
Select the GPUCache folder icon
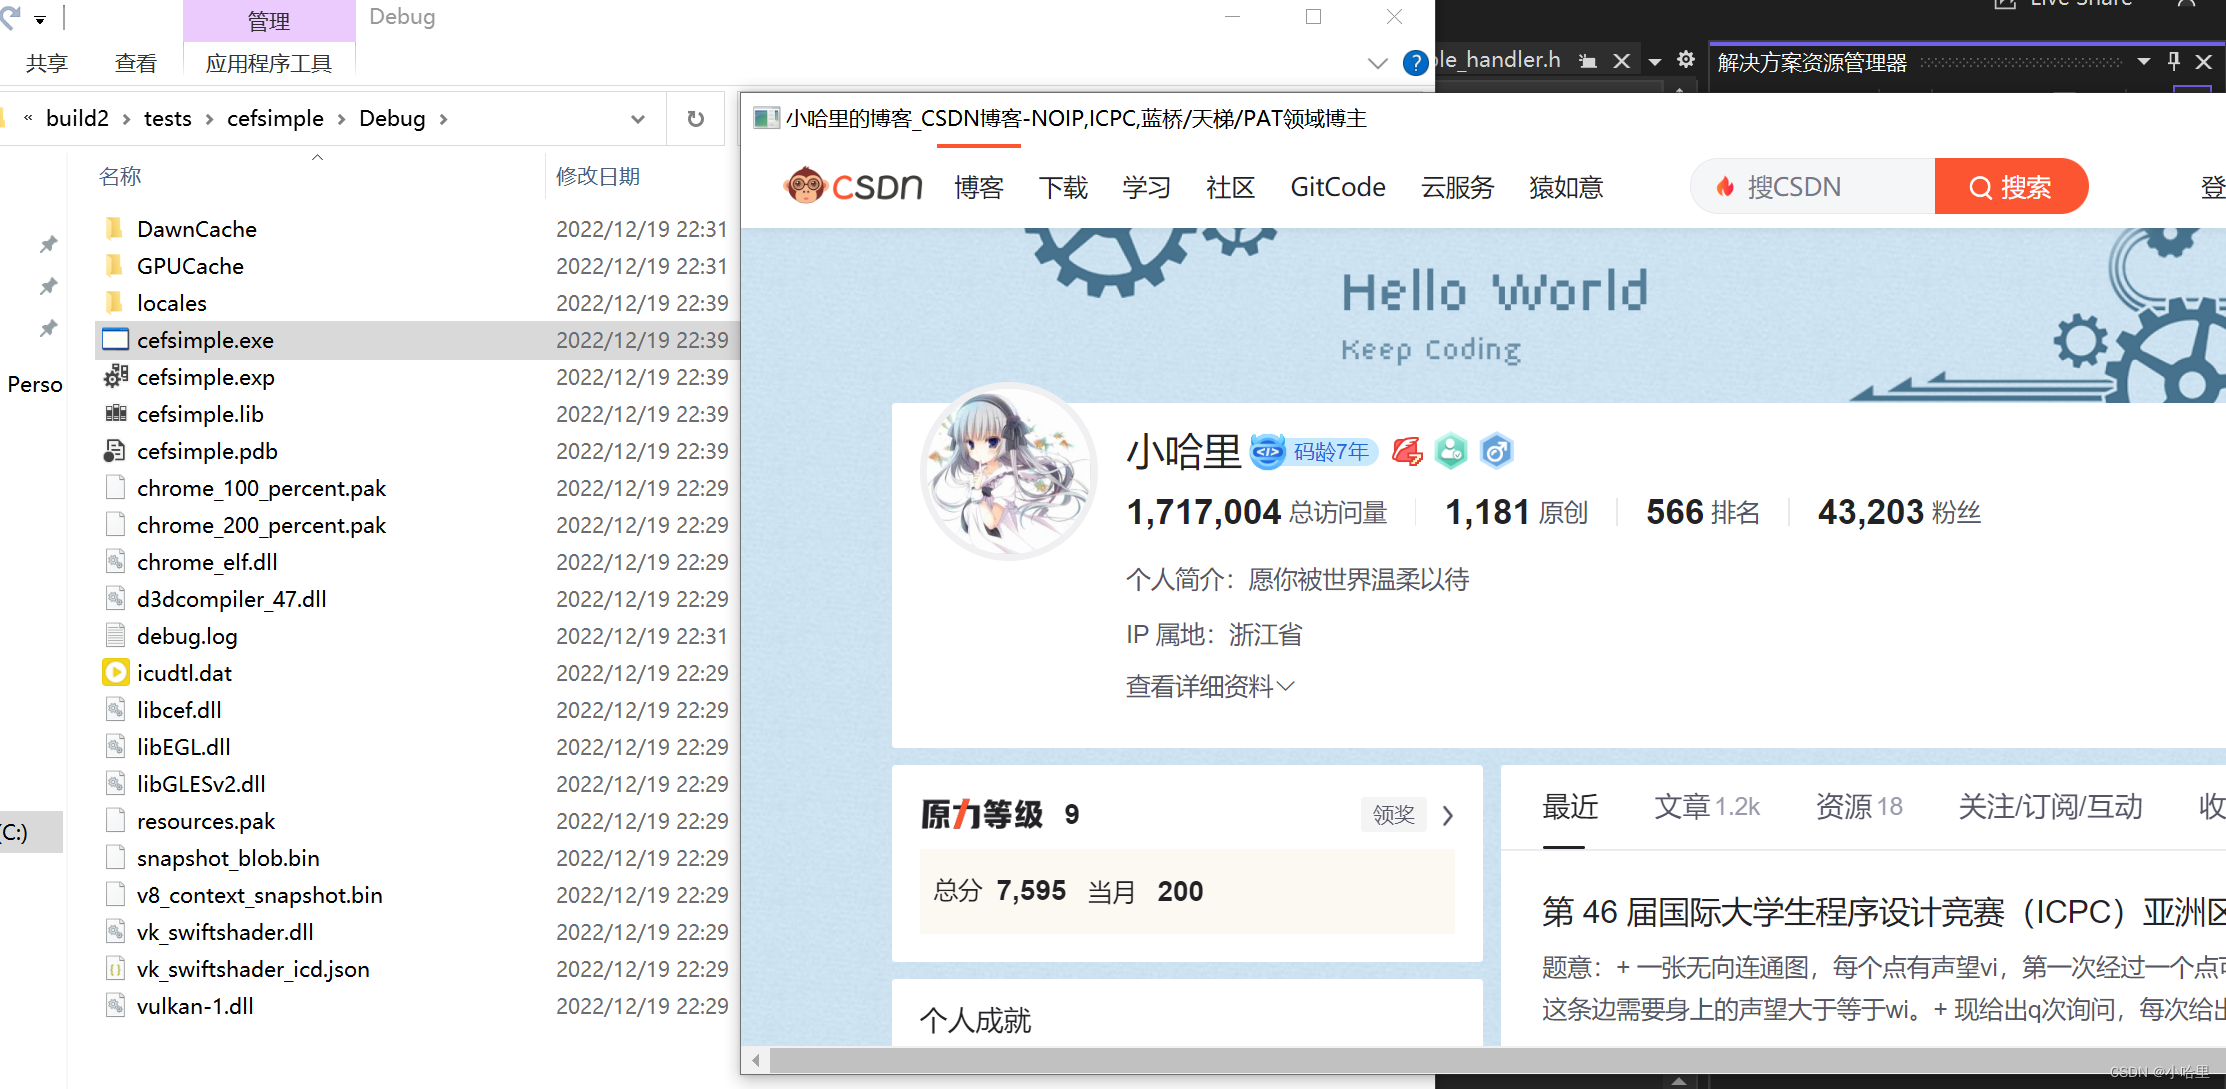[115, 266]
